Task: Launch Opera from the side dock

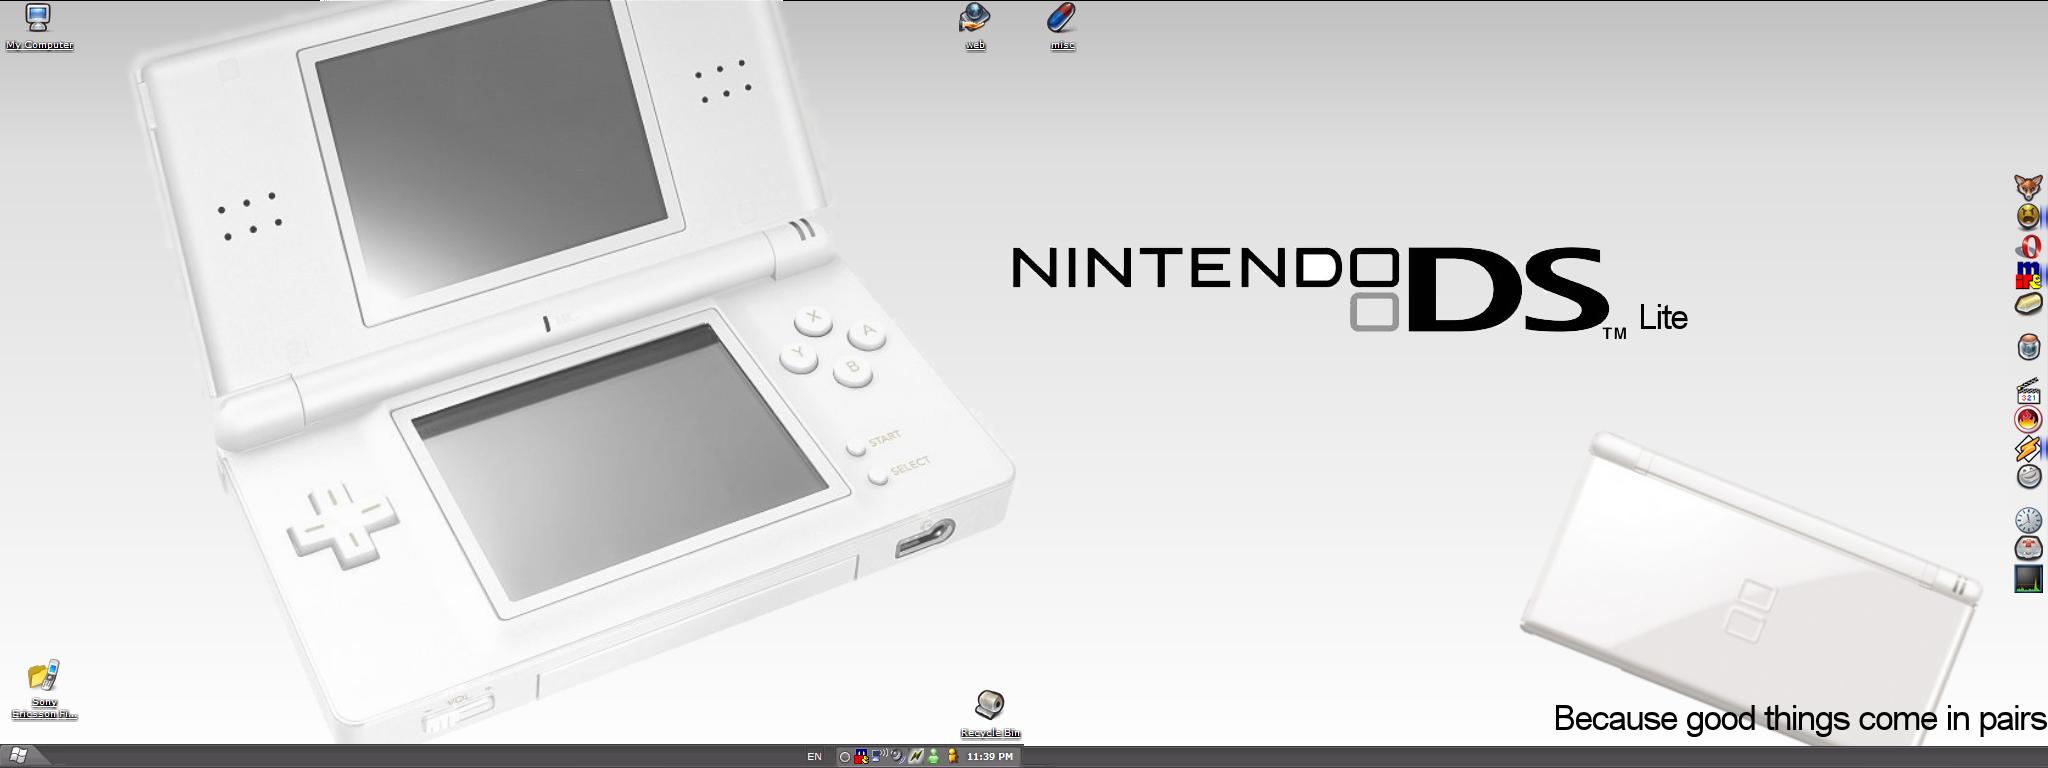Action: click(x=2028, y=246)
